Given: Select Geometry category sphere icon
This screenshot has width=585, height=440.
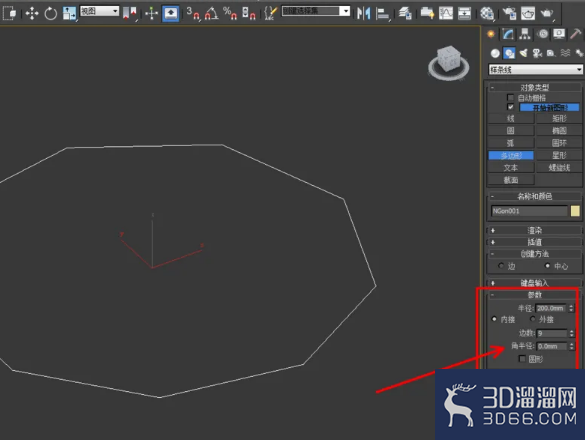Looking at the screenshot, I should coord(495,53).
